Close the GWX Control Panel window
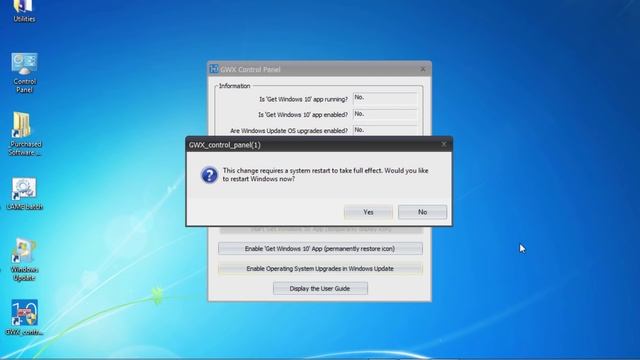This screenshot has height=360, width=640. click(423, 69)
